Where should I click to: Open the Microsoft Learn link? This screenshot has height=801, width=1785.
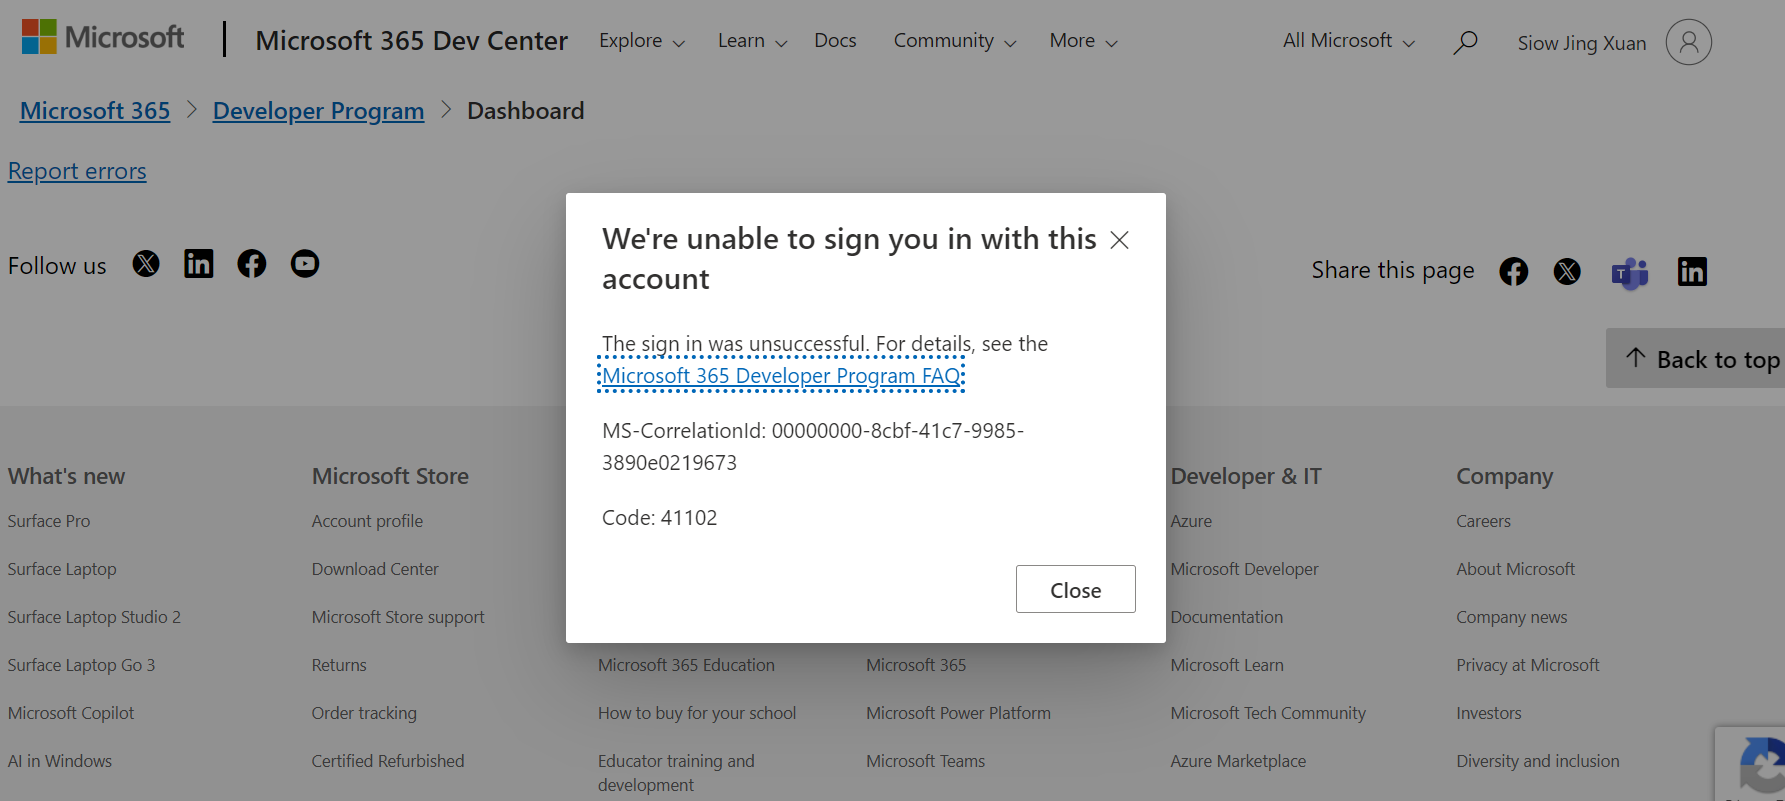[x=1227, y=665]
